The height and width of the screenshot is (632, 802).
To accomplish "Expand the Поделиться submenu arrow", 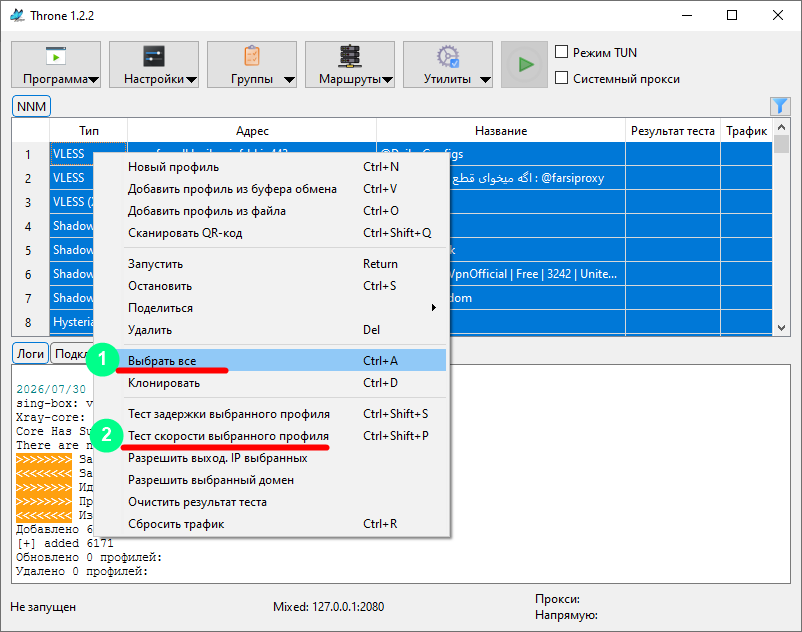I will coord(433,308).
